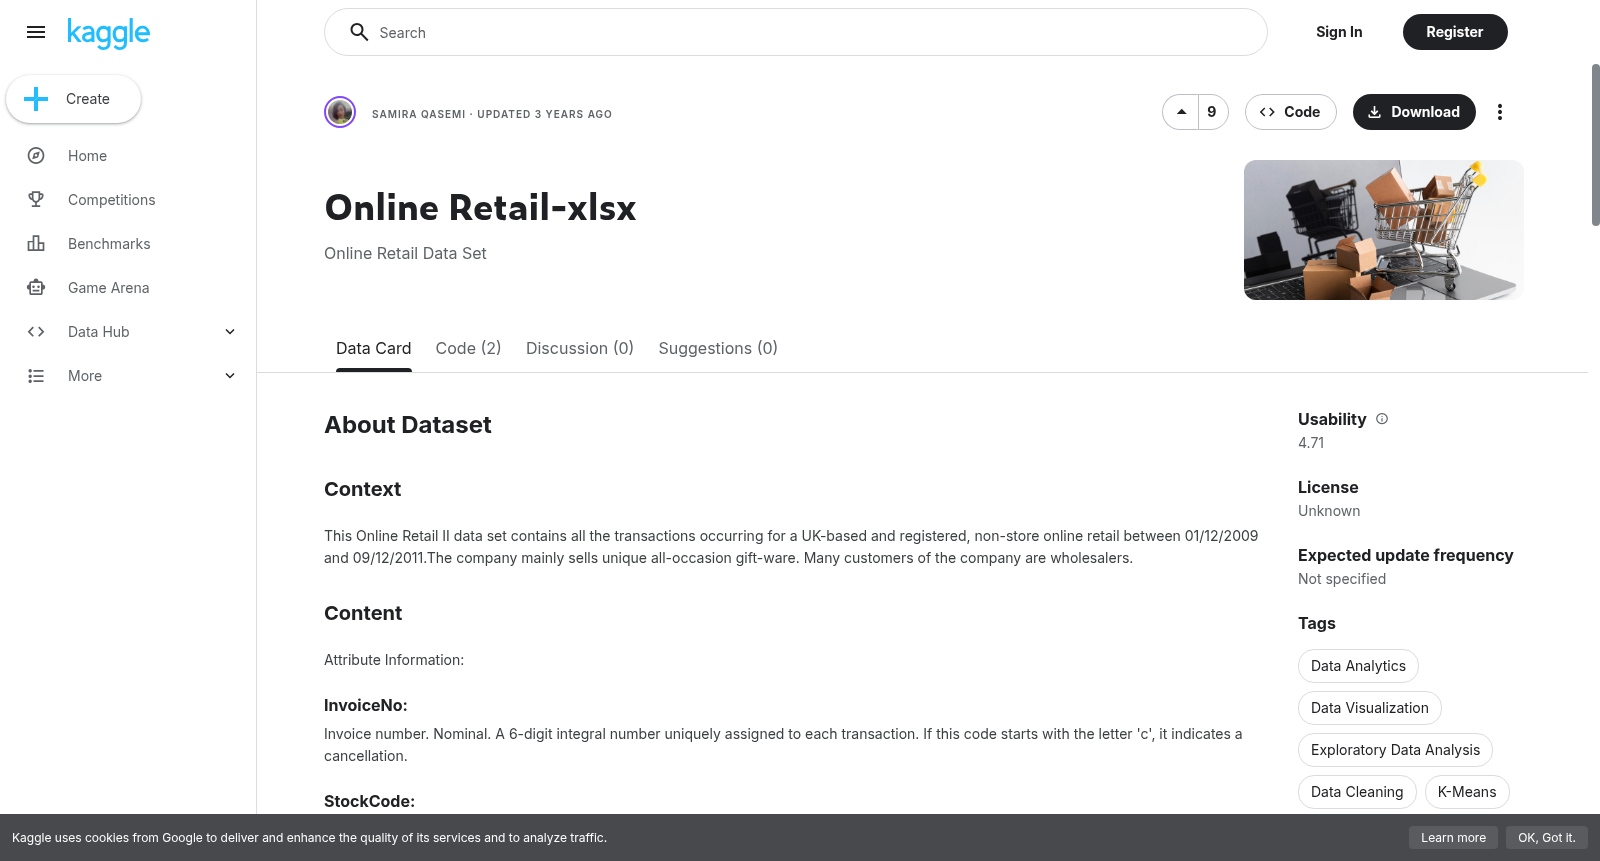
Task: Open the hamburger navigation menu
Action: point(36,32)
